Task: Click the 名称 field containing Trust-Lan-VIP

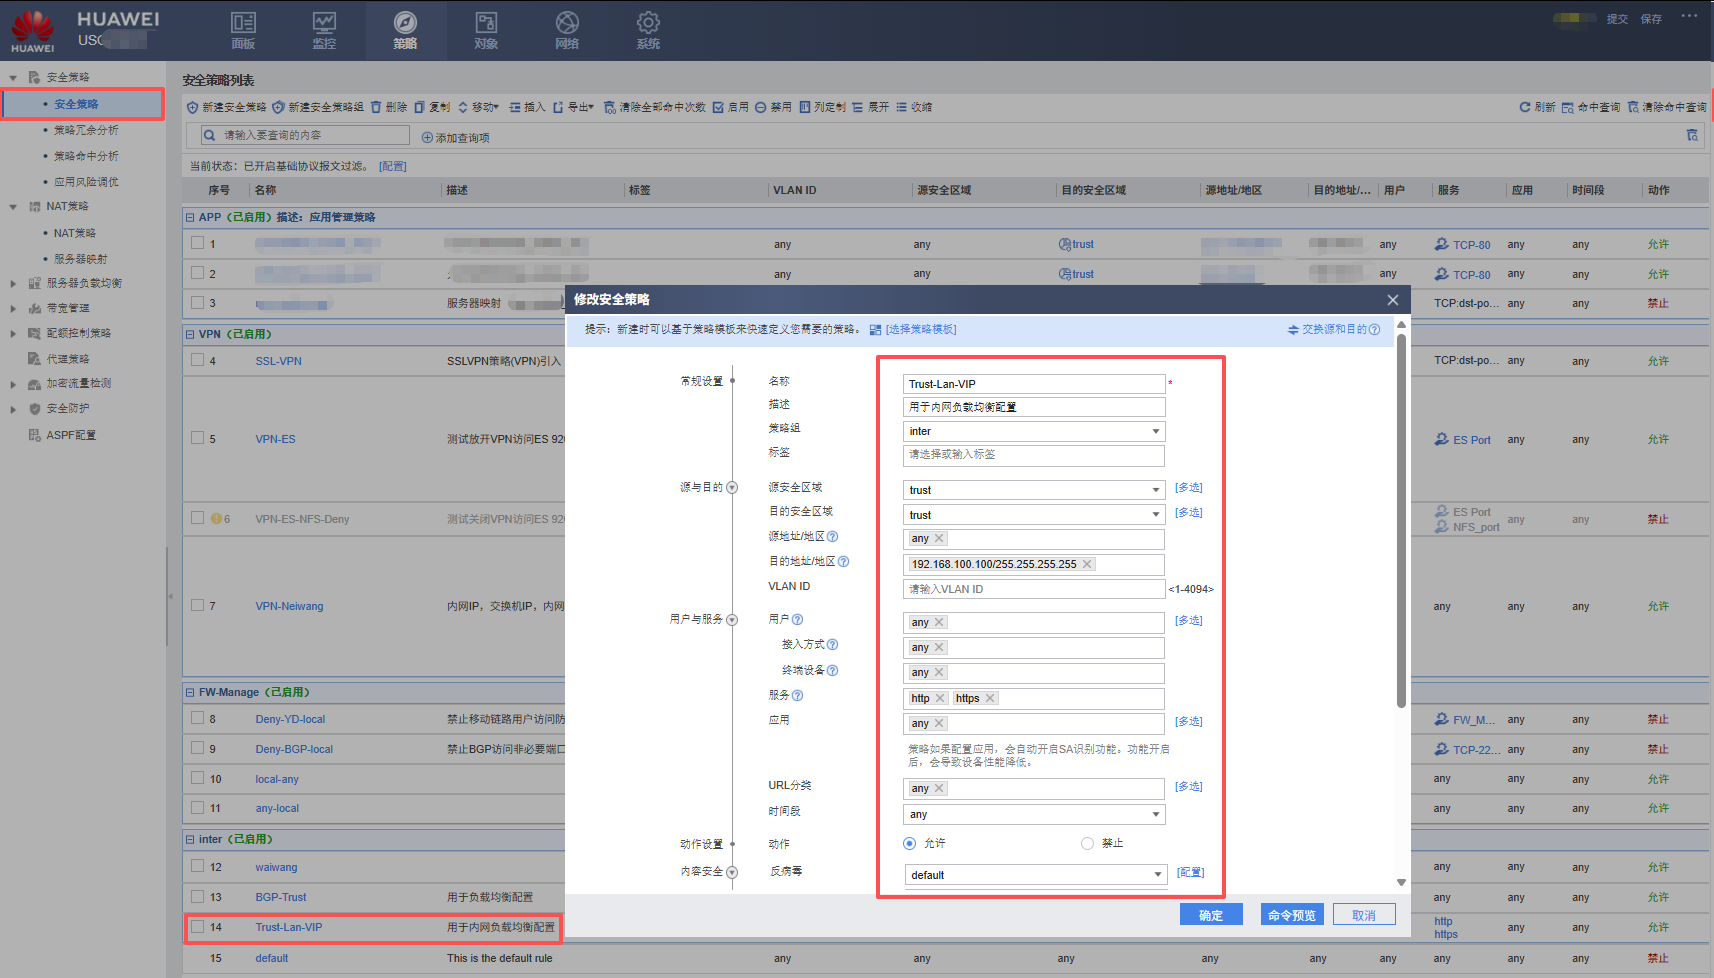Action: tap(1034, 384)
